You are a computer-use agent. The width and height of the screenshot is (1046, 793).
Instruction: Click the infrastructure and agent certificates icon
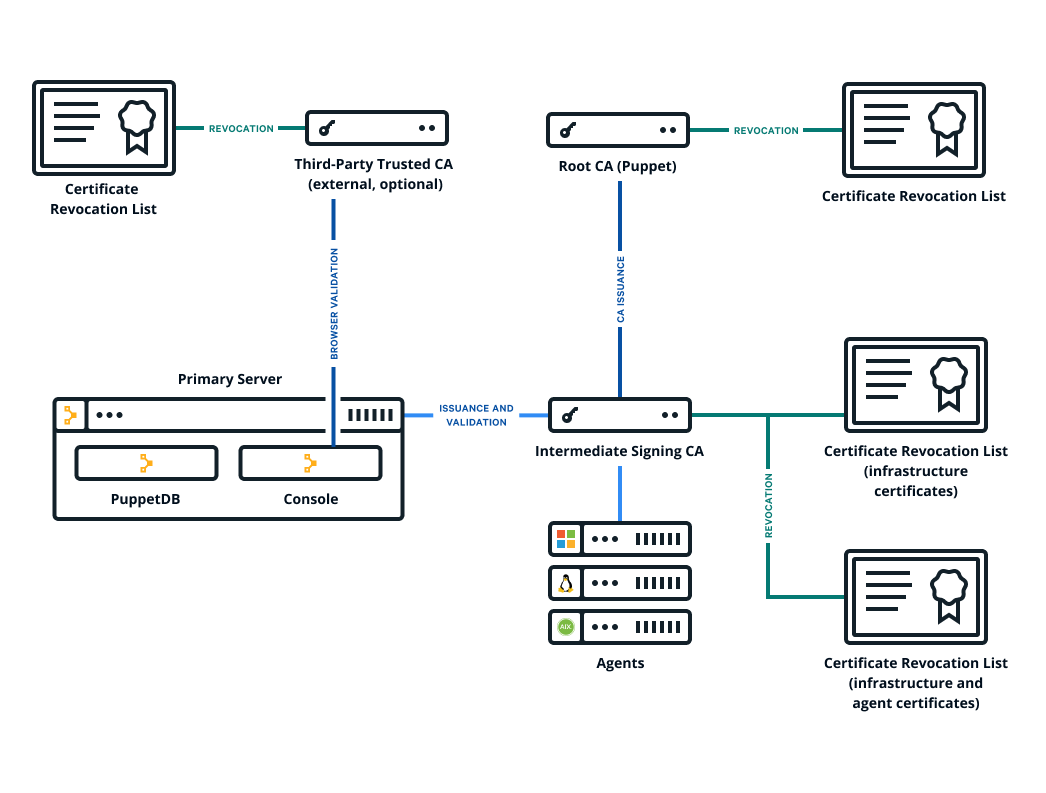916,596
